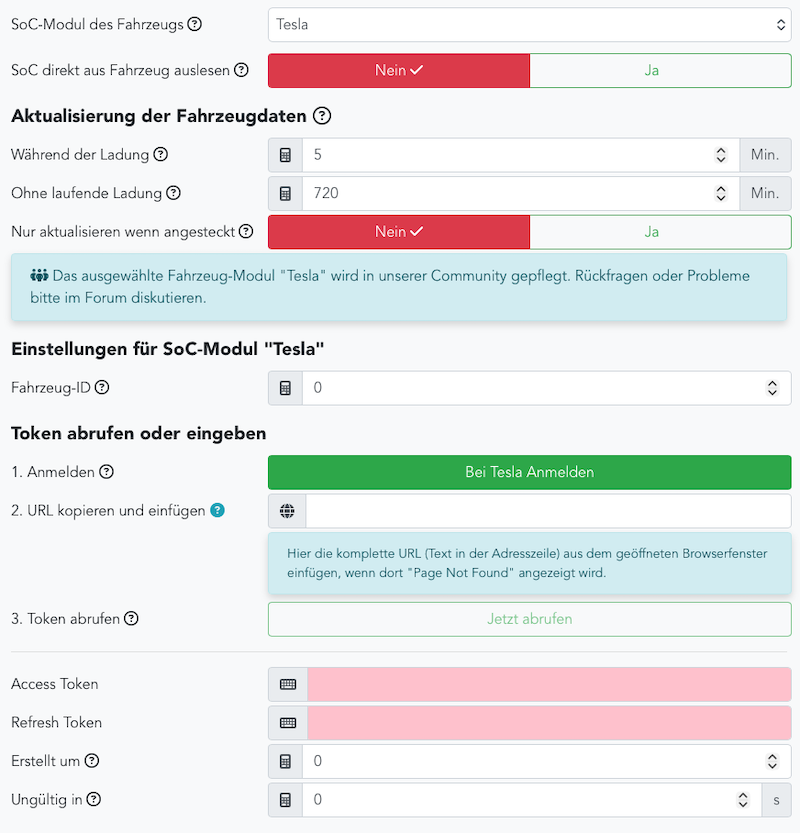Image resolution: width=800 pixels, height=833 pixels.
Task: Click blue help icon beside URL kopieren und einfügen
Action: tap(217, 510)
